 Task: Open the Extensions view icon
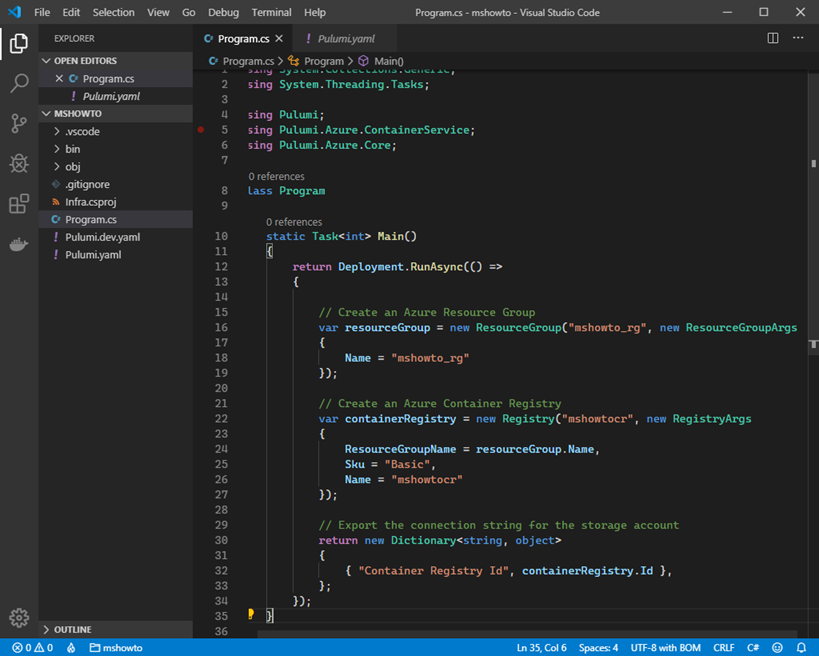click(x=19, y=204)
